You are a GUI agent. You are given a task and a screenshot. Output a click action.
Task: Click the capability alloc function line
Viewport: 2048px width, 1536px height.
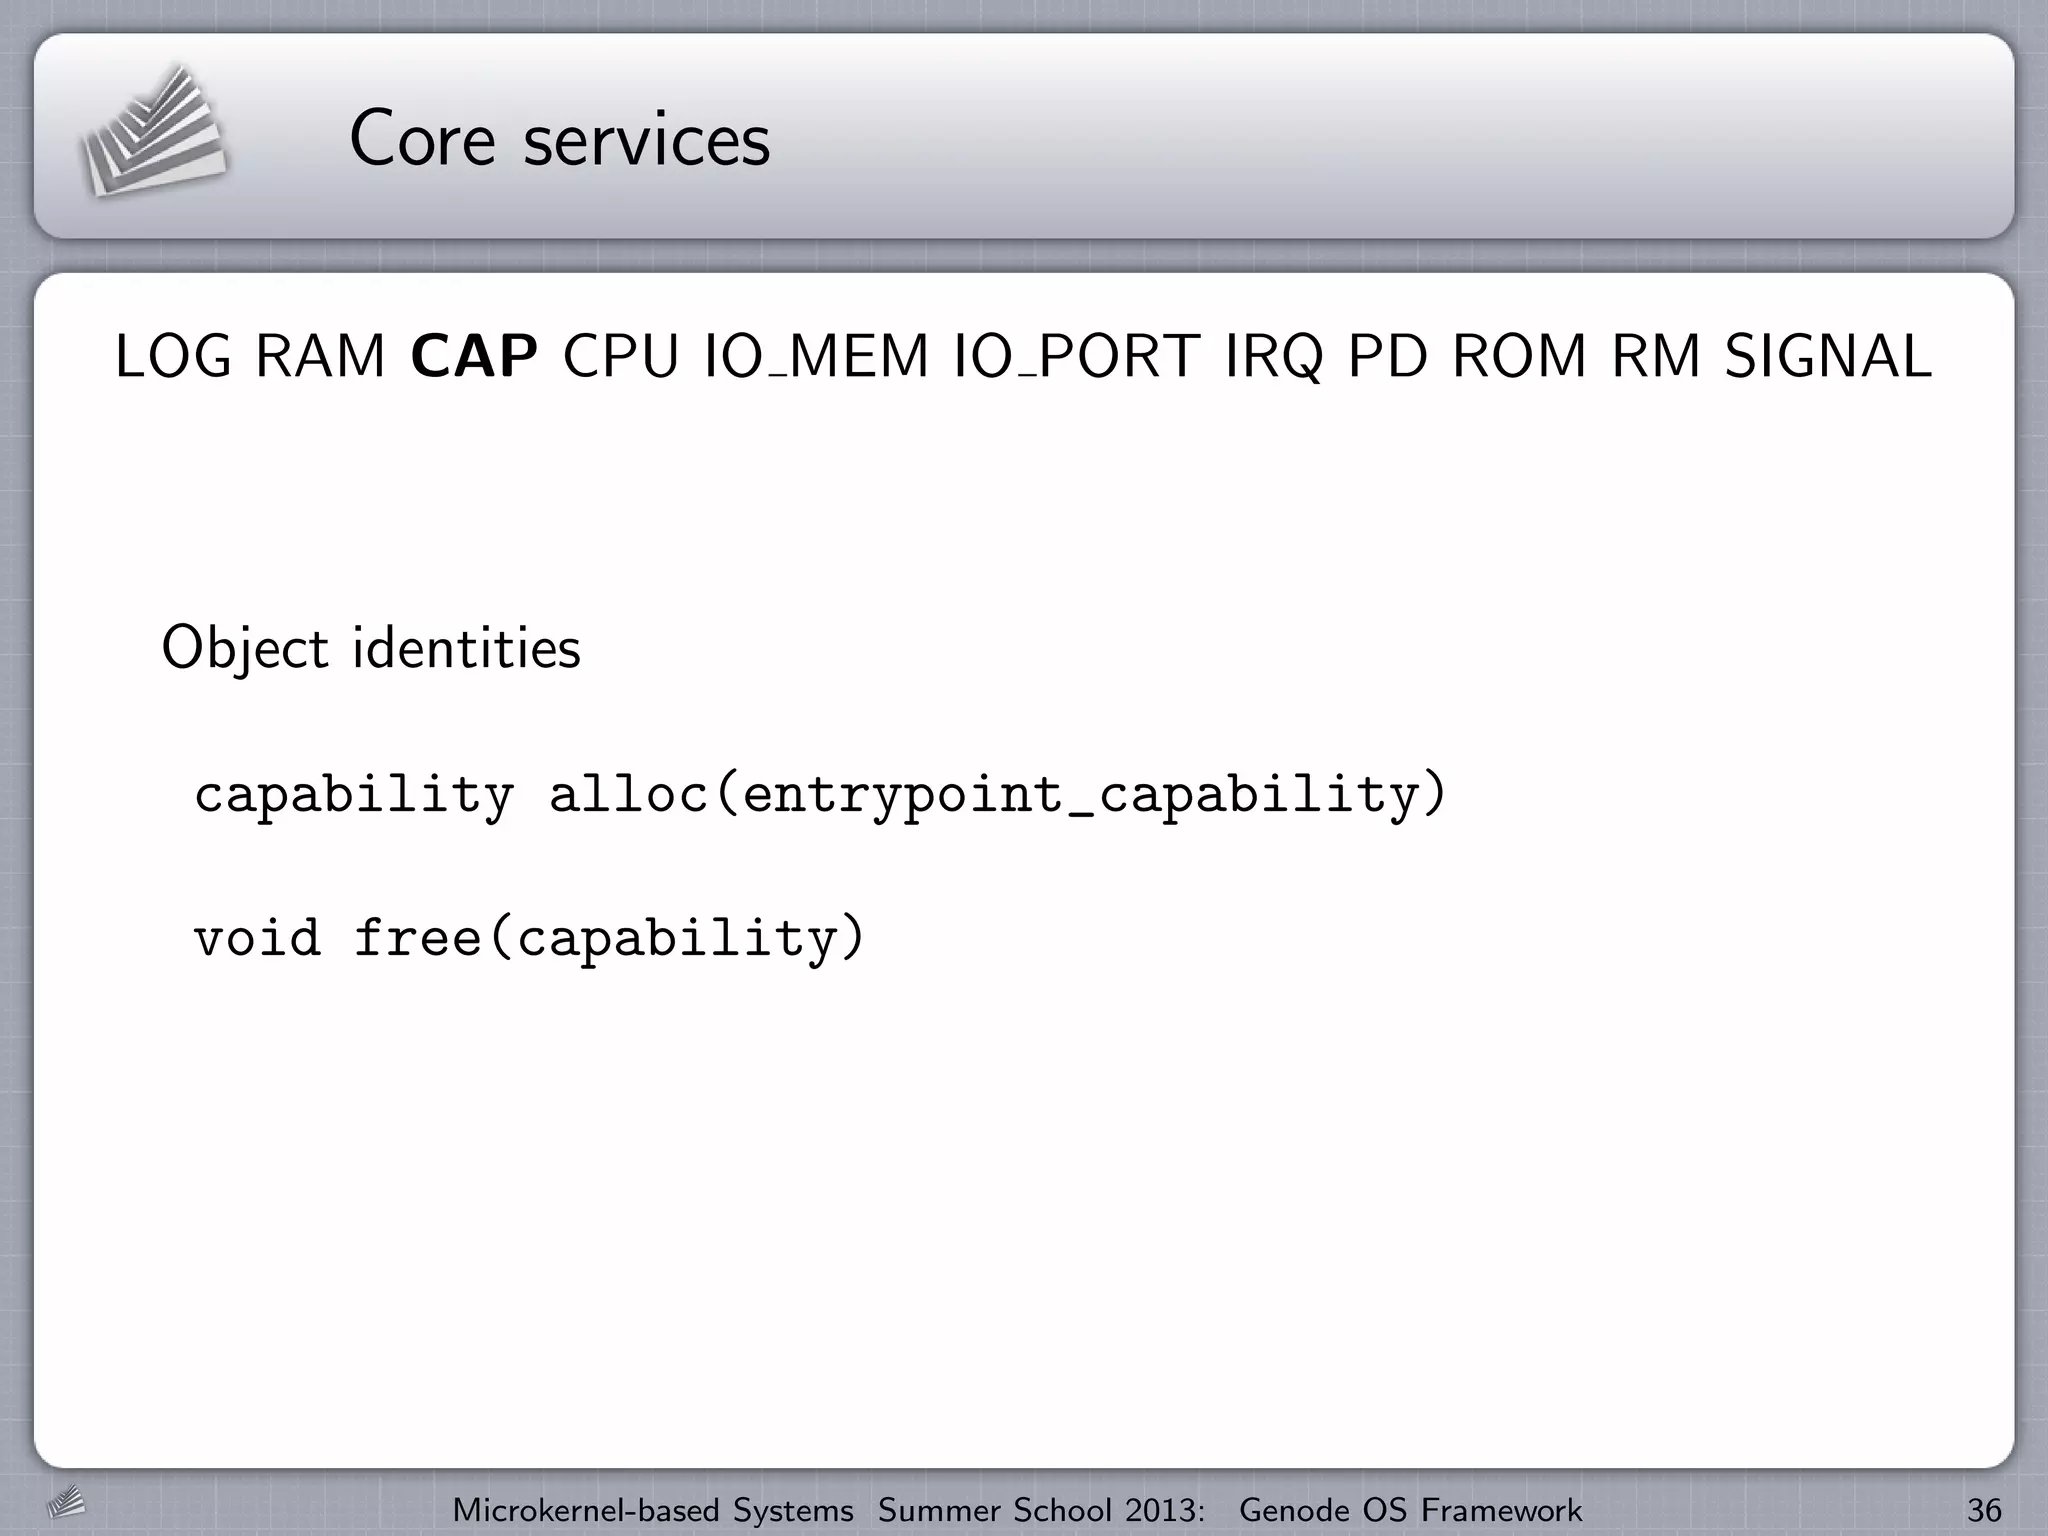(x=820, y=795)
